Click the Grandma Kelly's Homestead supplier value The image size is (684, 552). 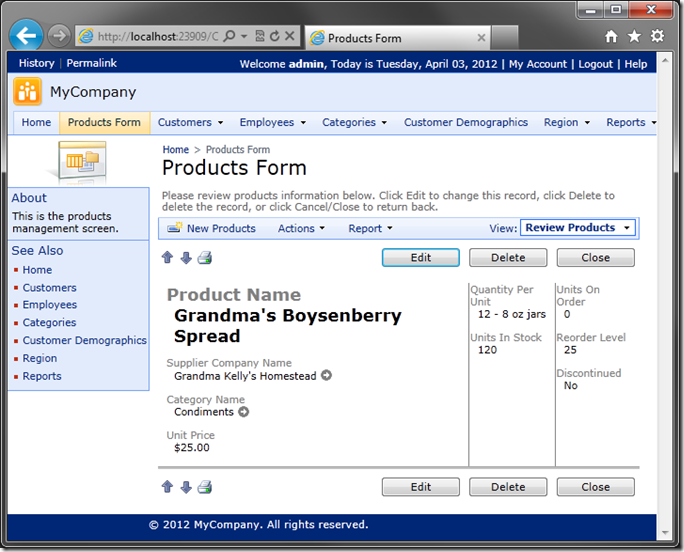point(245,376)
